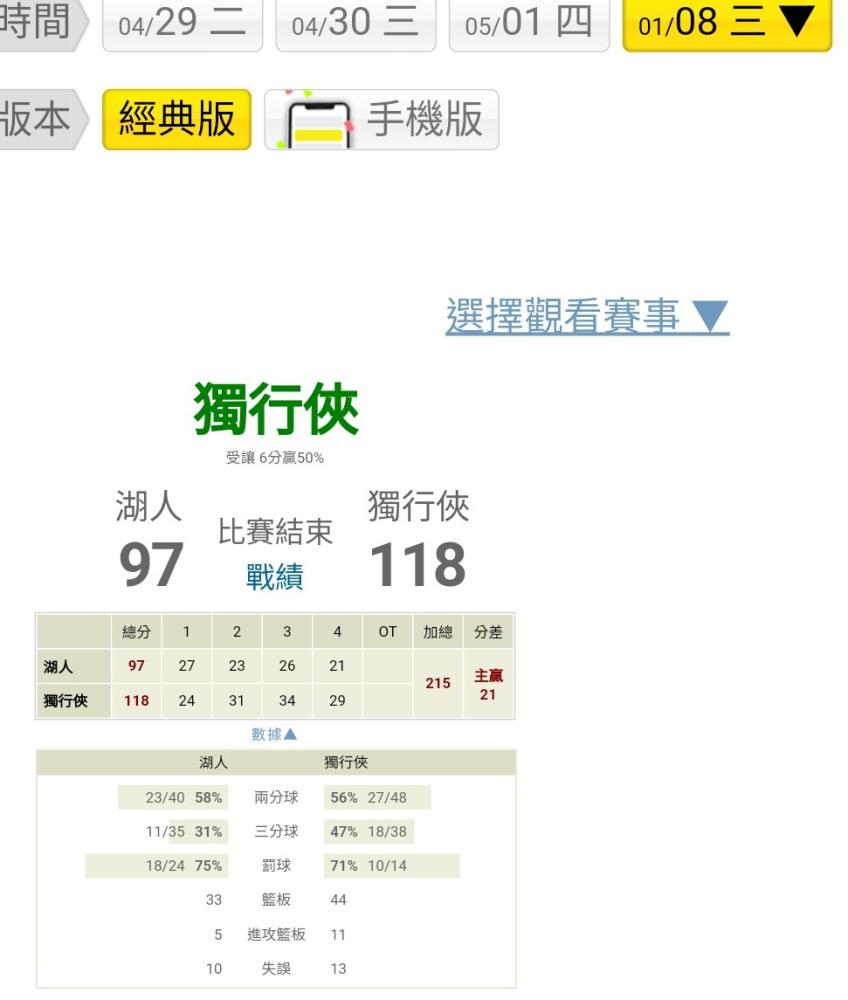
Task: Click the 總分 column header
Action: point(136,631)
